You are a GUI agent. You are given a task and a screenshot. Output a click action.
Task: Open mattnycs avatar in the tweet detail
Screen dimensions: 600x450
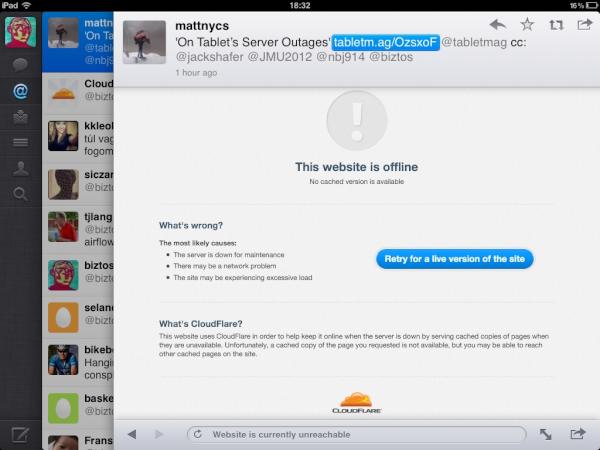coord(144,42)
